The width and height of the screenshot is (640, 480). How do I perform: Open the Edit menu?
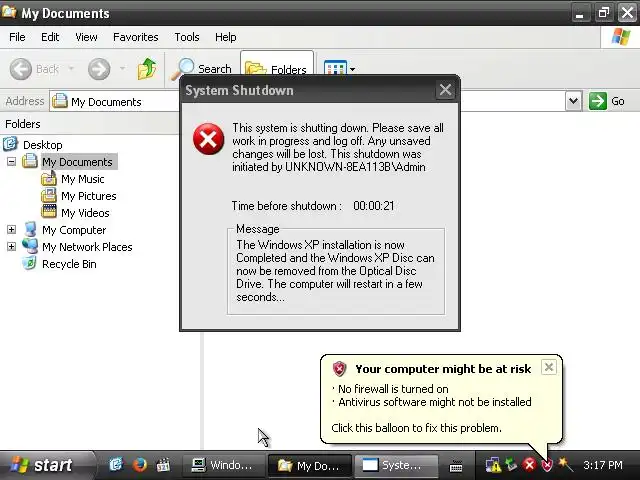click(x=50, y=37)
